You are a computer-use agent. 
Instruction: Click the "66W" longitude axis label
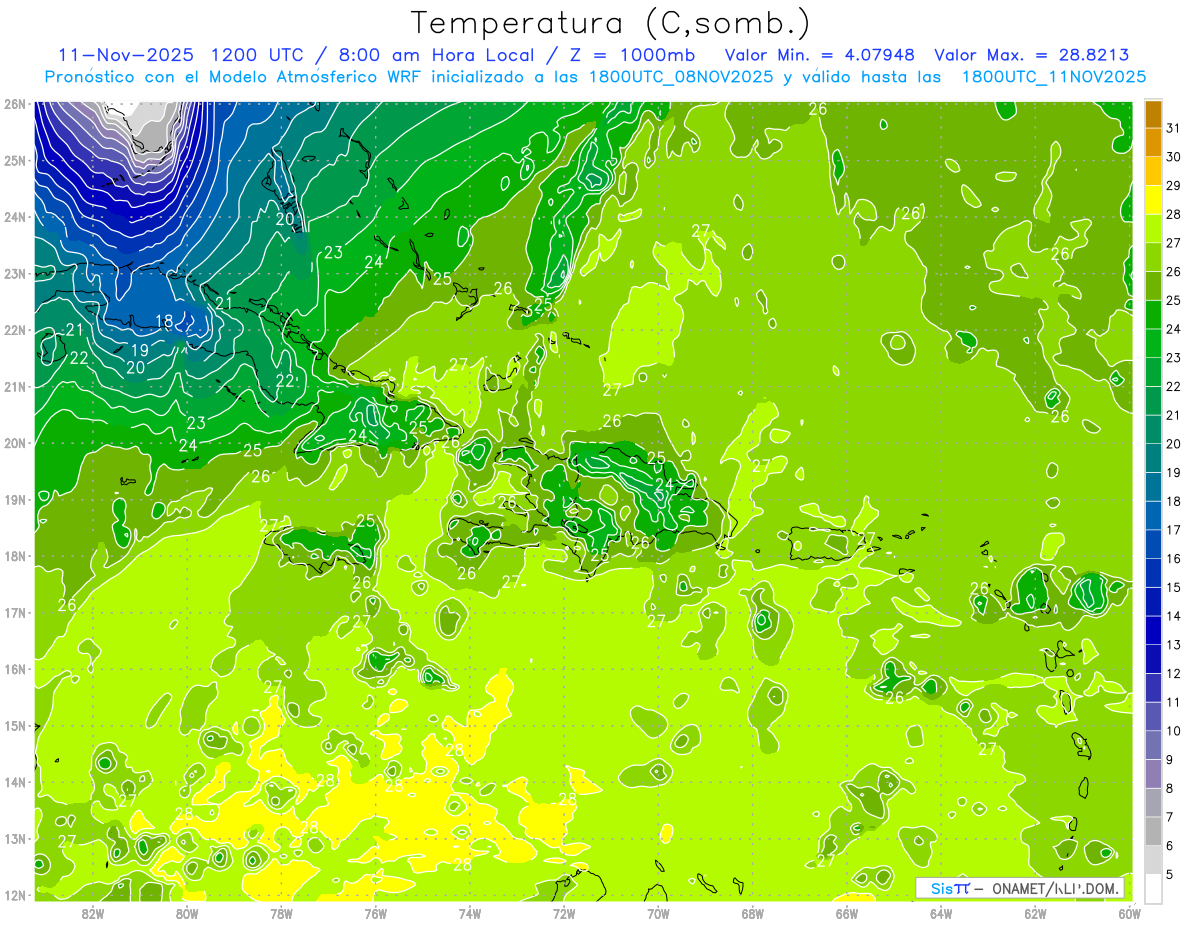coord(847,912)
